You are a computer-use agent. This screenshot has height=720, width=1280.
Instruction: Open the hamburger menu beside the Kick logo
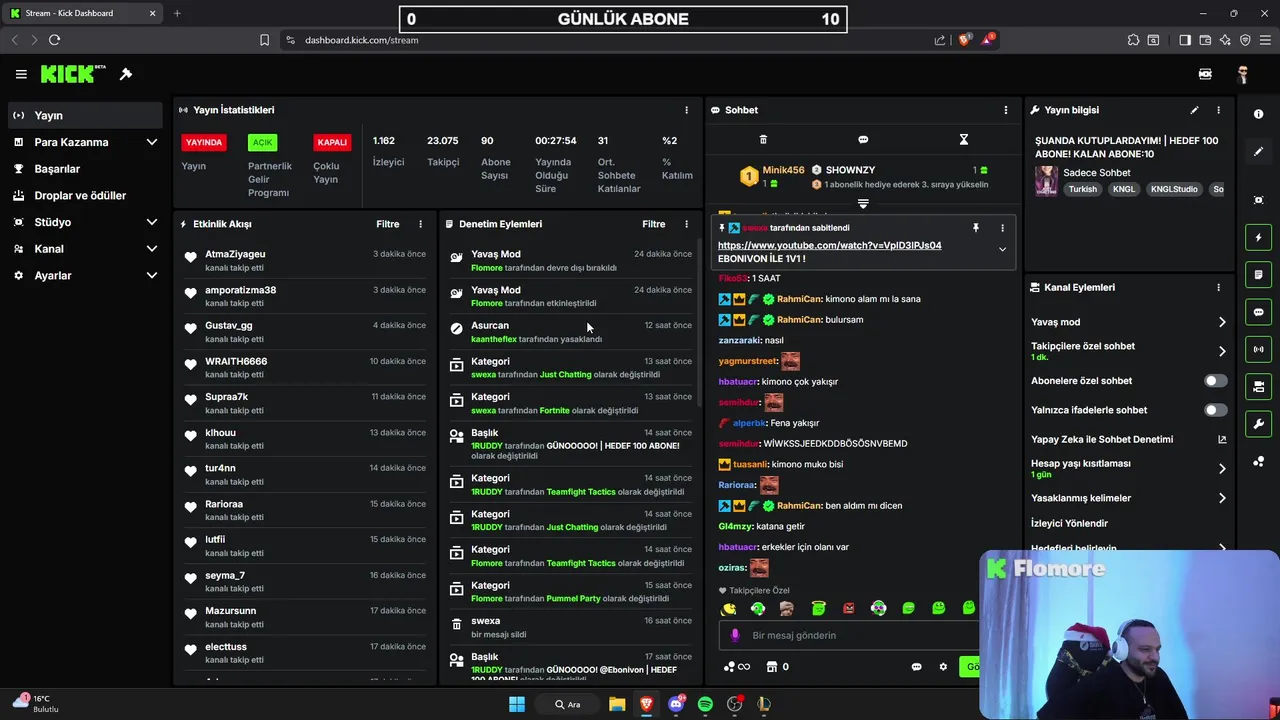[x=21, y=74]
